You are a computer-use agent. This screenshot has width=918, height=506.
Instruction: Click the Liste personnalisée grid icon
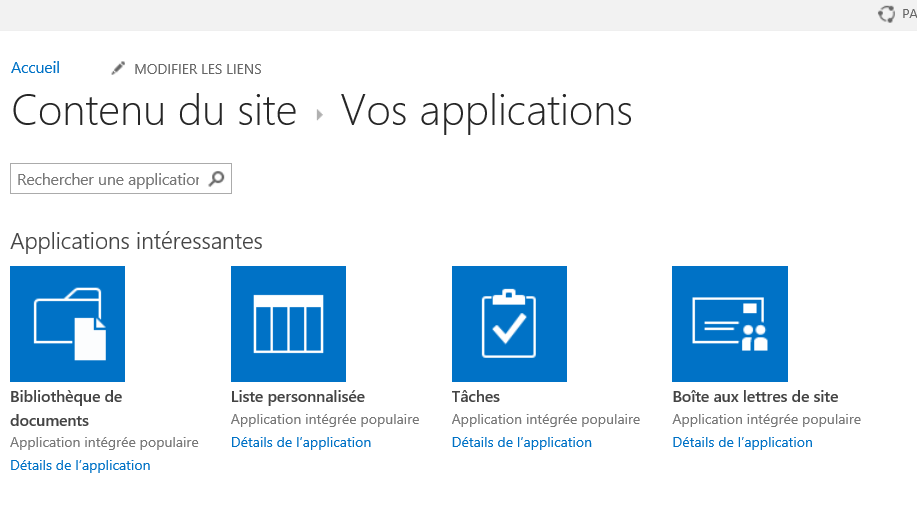coord(288,323)
